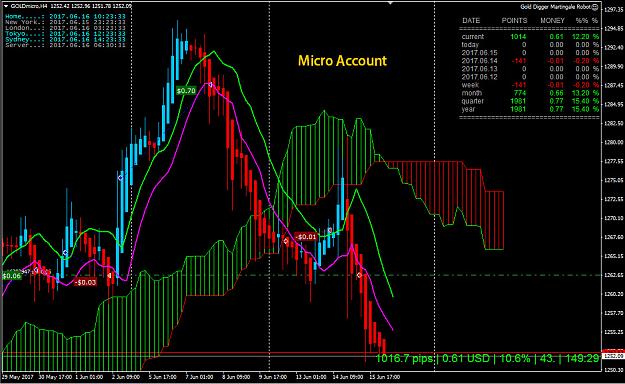Click the 7 Jun 01:00 time axis label
This screenshot has height=384, width=625.
coord(199,377)
